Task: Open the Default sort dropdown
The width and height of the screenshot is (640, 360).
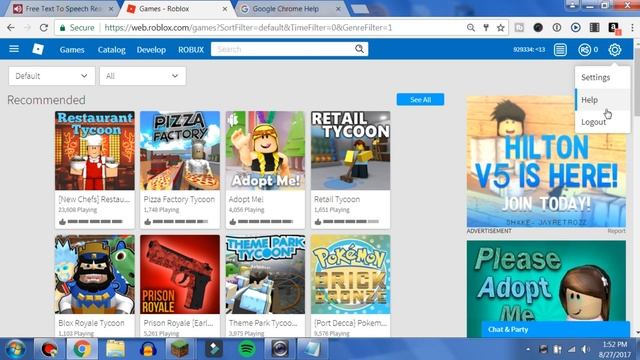Action: pyautogui.click(x=51, y=76)
